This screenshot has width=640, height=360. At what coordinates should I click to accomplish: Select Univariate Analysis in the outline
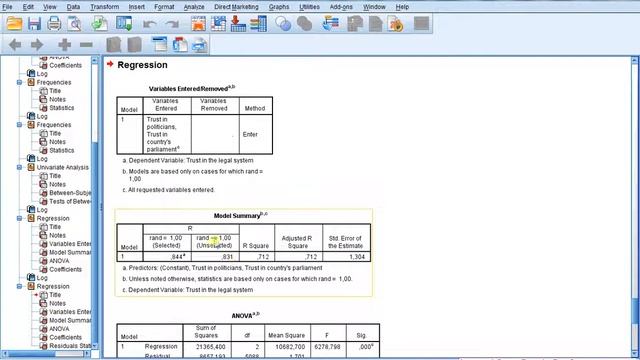click(x=62, y=167)
